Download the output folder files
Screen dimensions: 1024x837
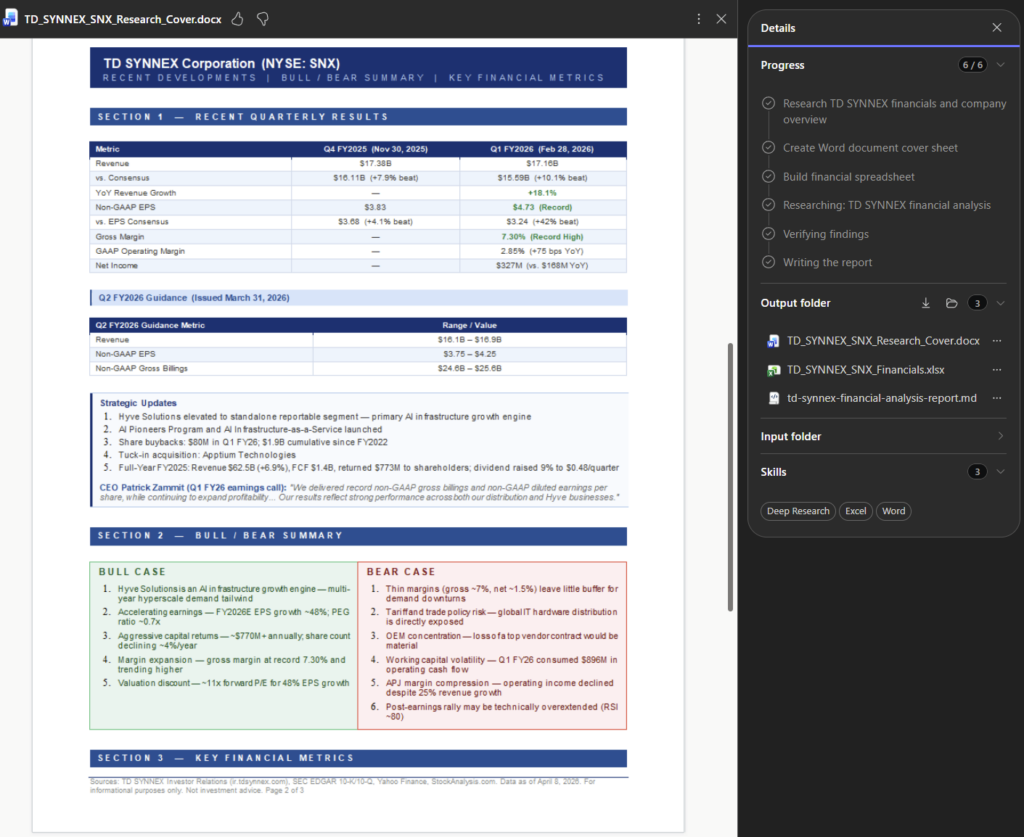[926, 303]
